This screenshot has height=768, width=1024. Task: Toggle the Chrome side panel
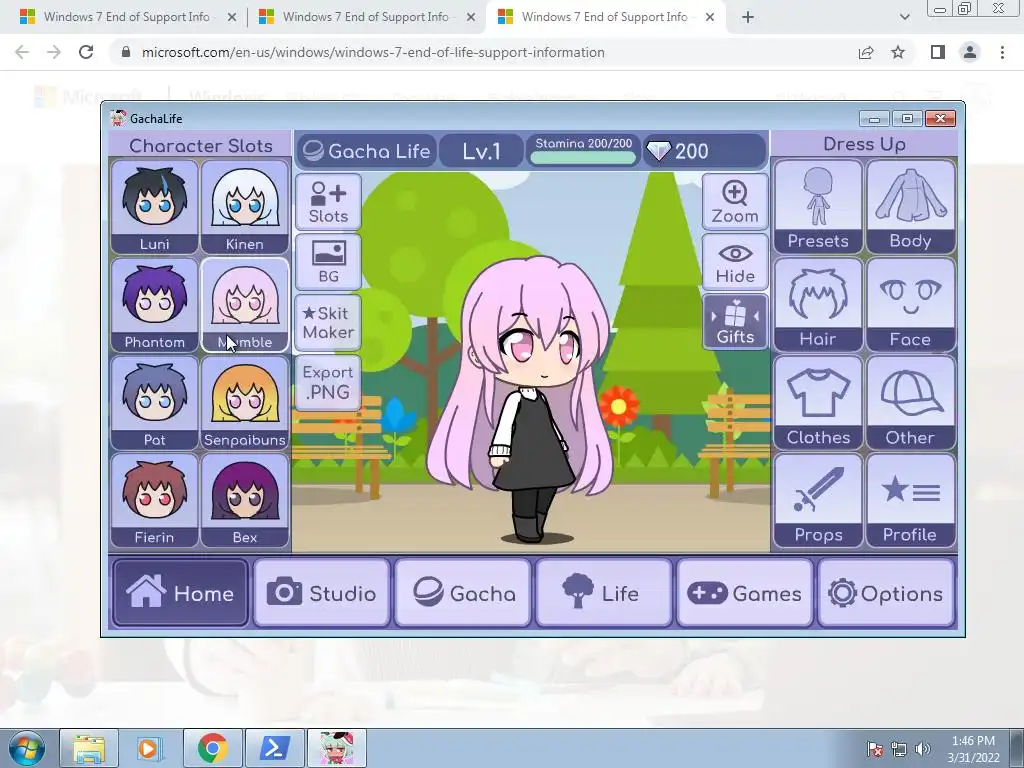tap(938, 52)
